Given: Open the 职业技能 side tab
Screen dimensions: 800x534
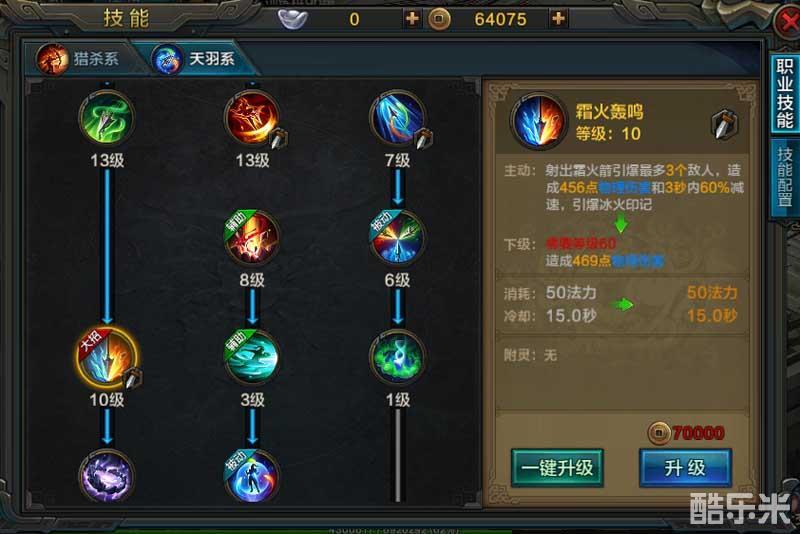Looking at the screenshot, I should pos(784,93).
